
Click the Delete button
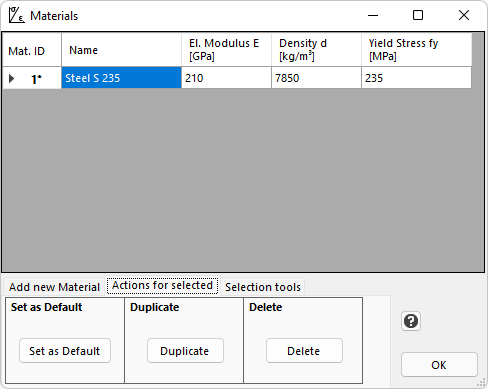(x=304, y=351)
